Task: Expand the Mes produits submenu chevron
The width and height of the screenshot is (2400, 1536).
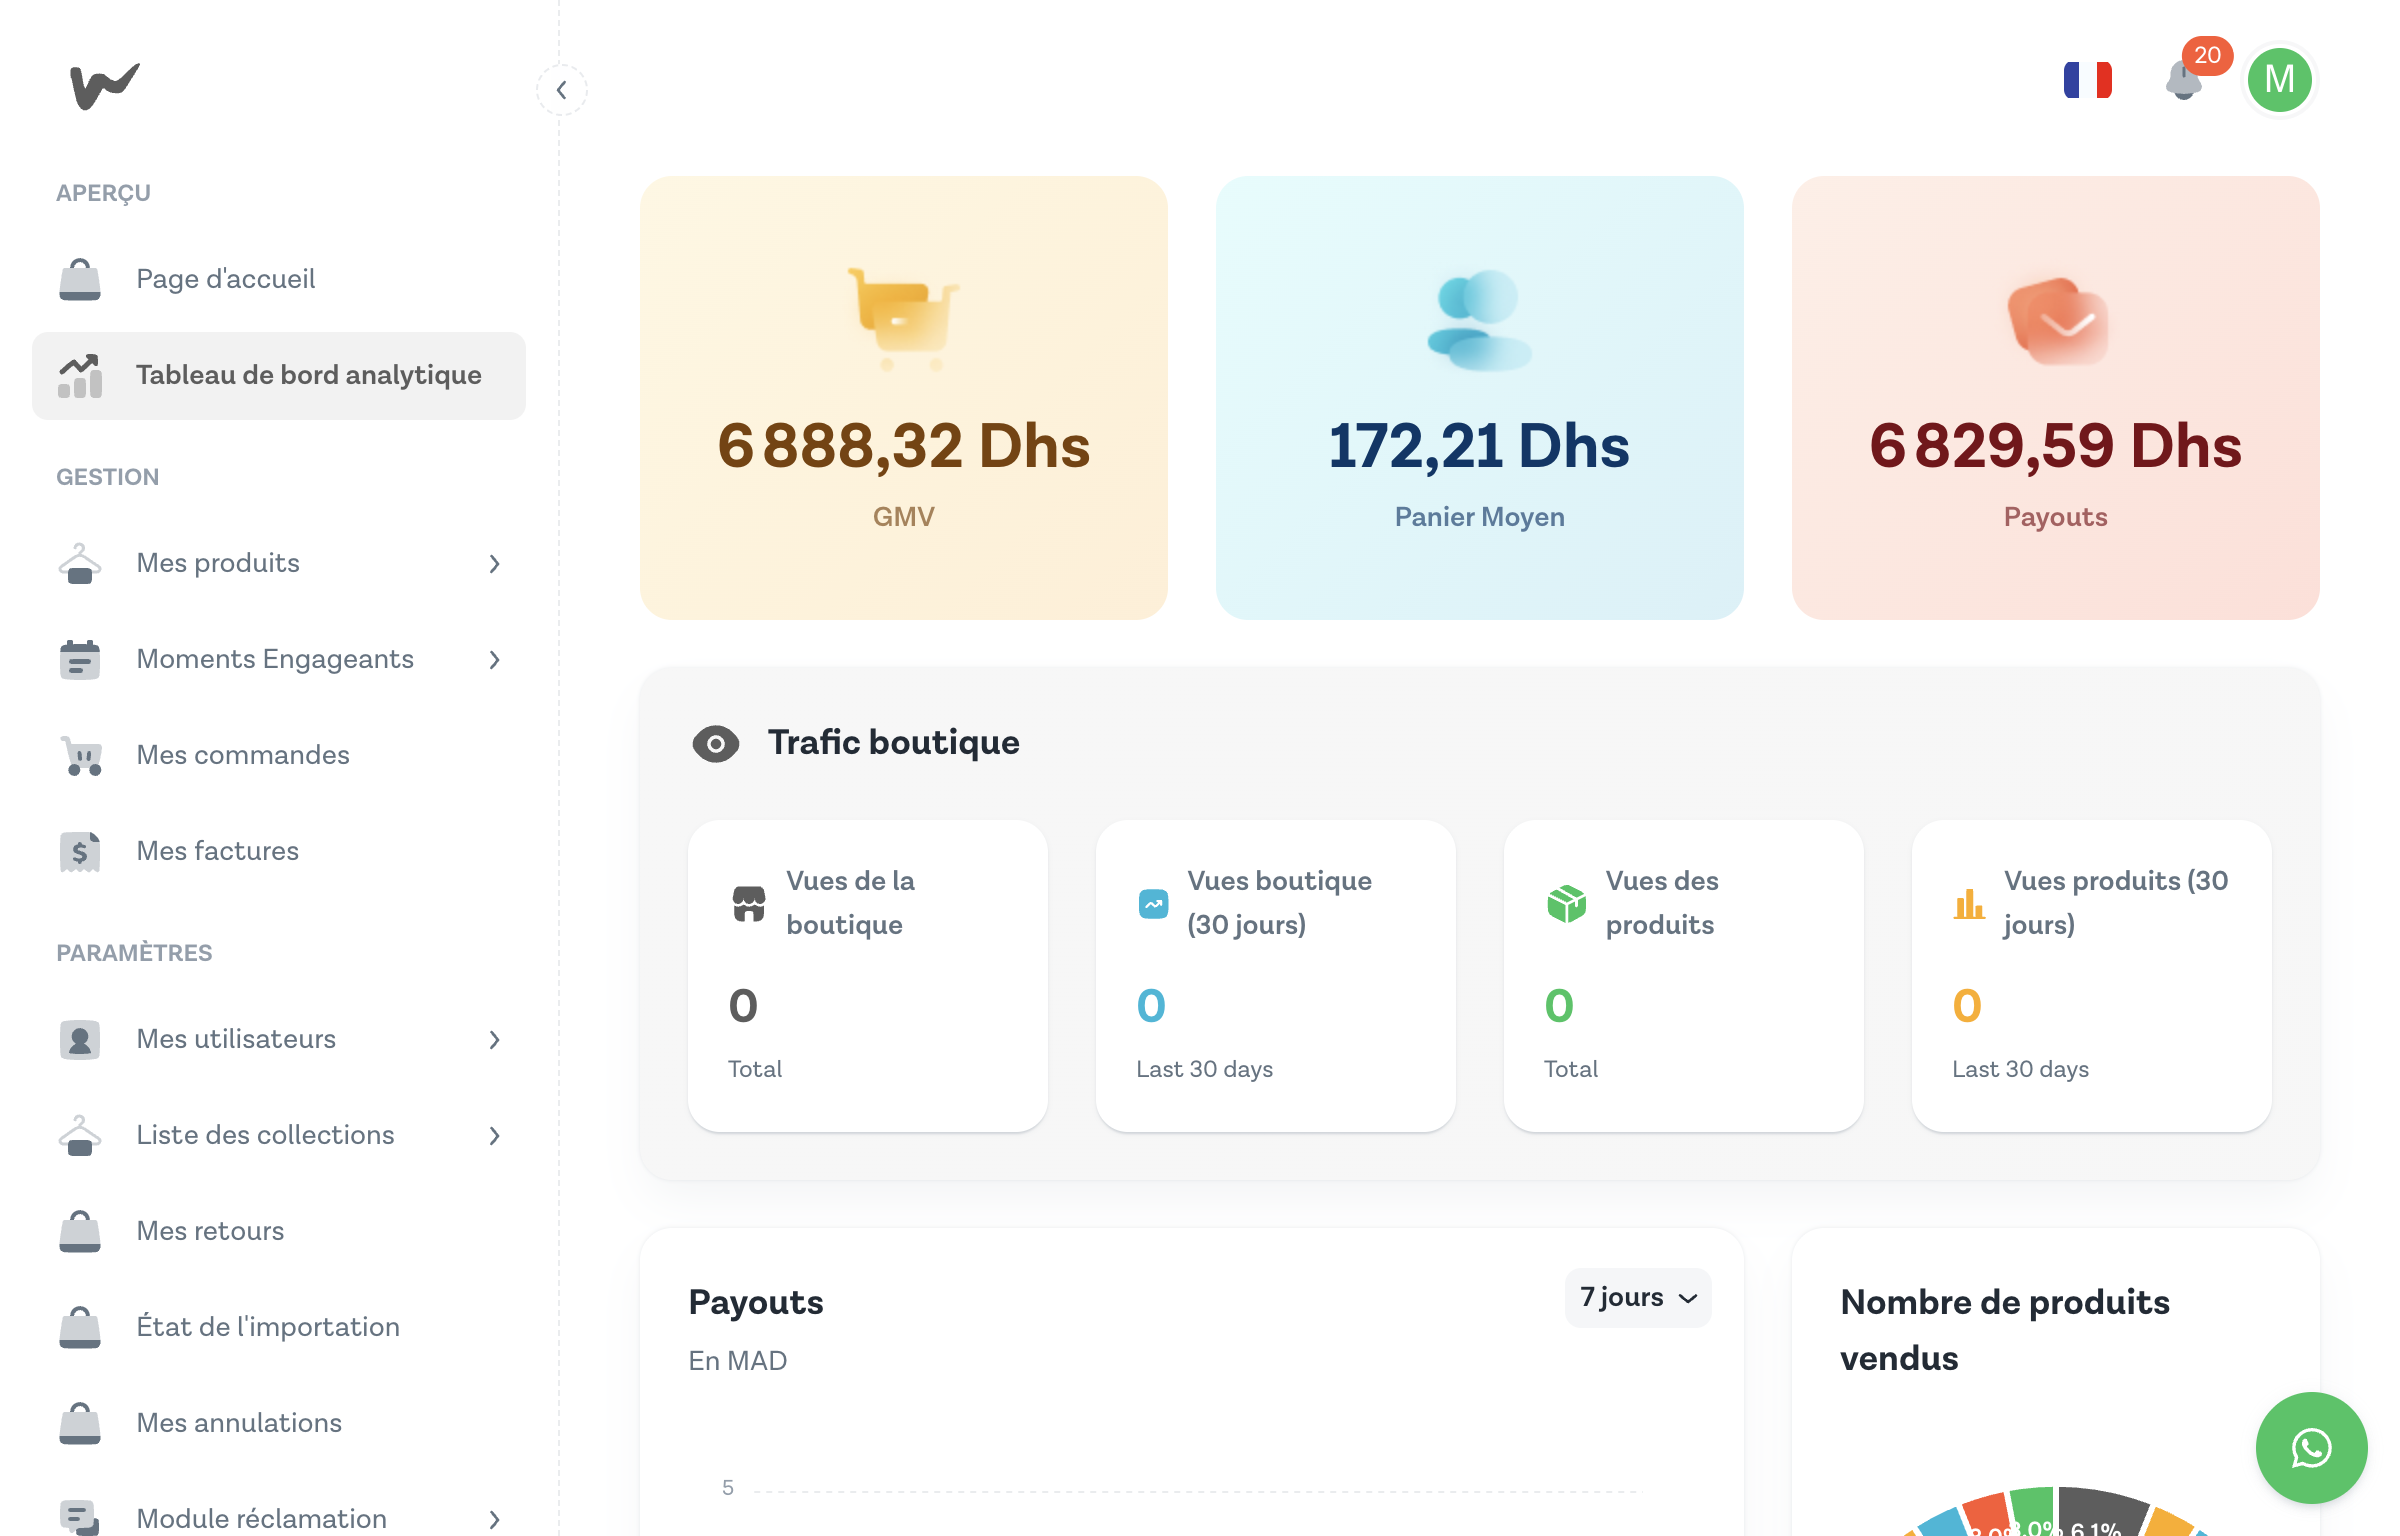Action: pos(494,564)
